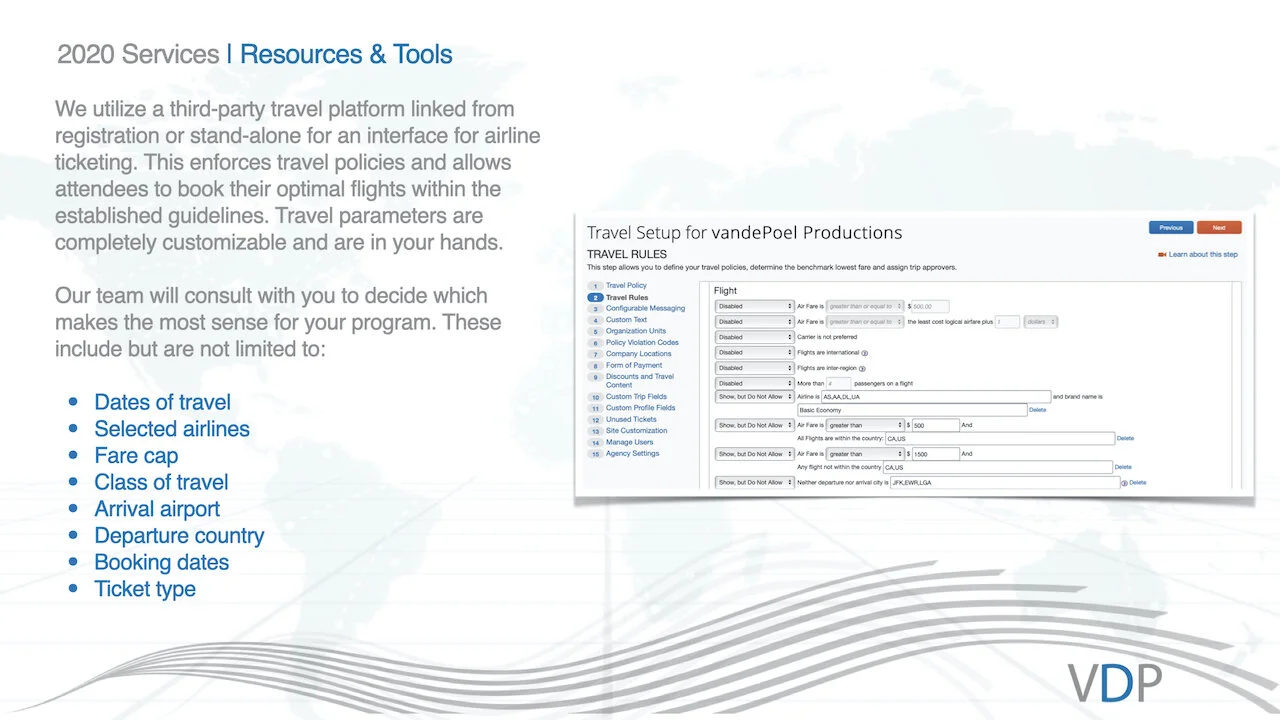Screen dimensions: 1280x720
Task: Open the dollars unit dropdown
Action: [1040, 322]
